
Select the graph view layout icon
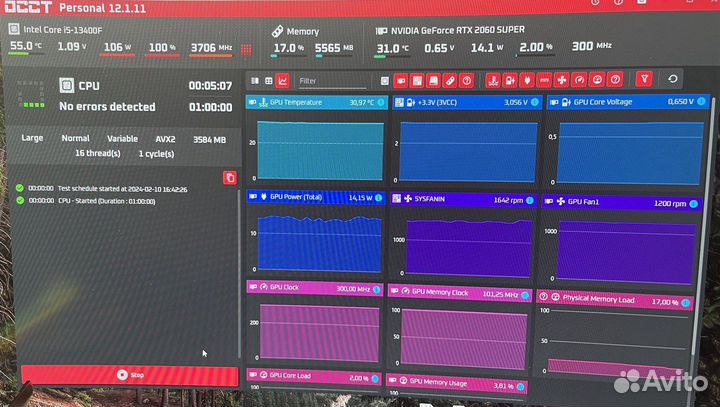282,81
